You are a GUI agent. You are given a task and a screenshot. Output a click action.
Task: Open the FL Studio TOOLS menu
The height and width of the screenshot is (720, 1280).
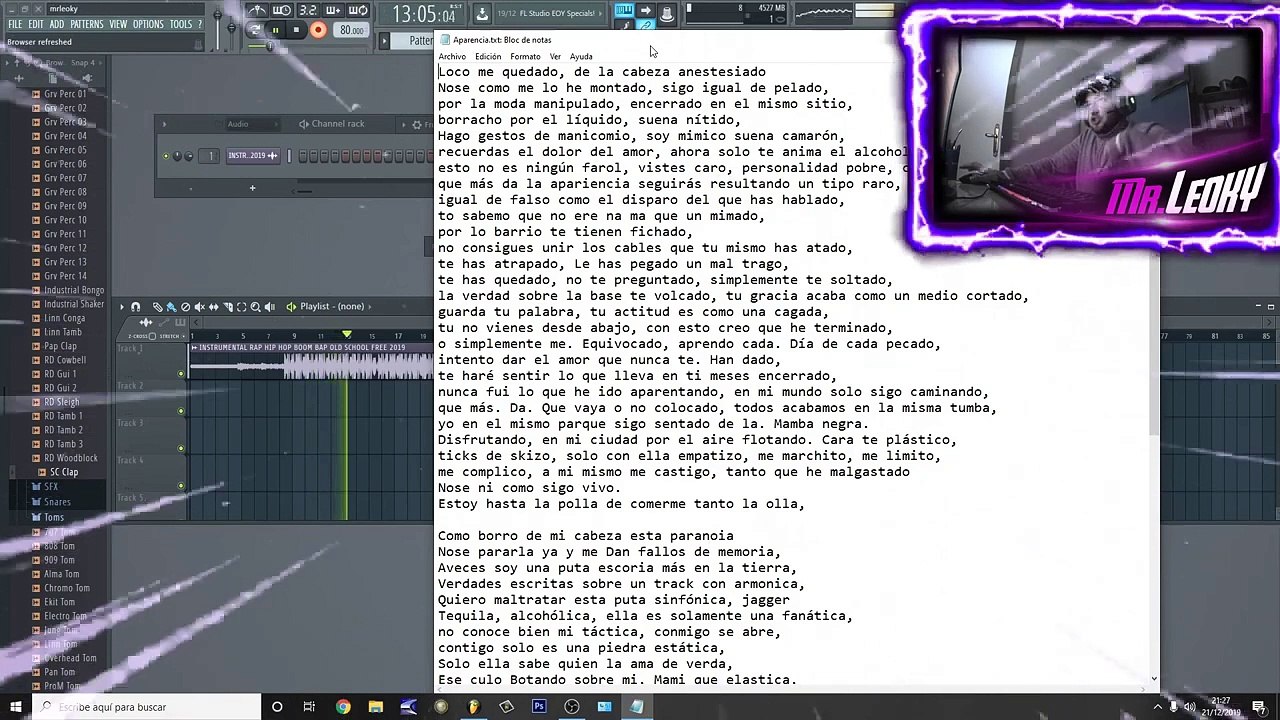click(180, 24)
